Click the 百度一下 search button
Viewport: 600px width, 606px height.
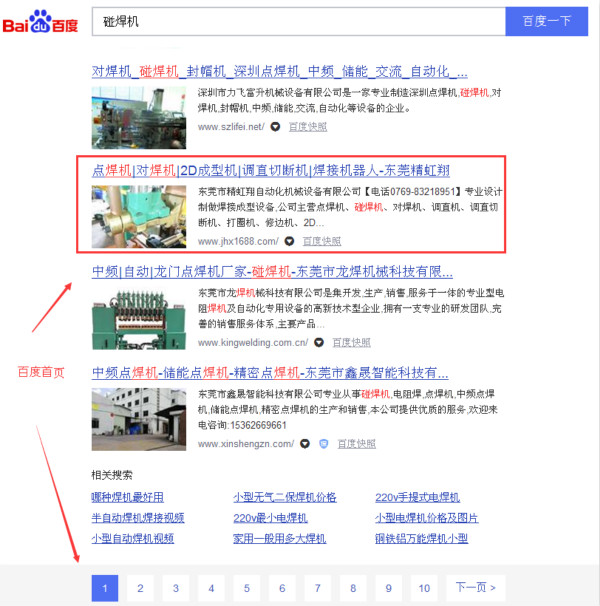click(546, 21)
